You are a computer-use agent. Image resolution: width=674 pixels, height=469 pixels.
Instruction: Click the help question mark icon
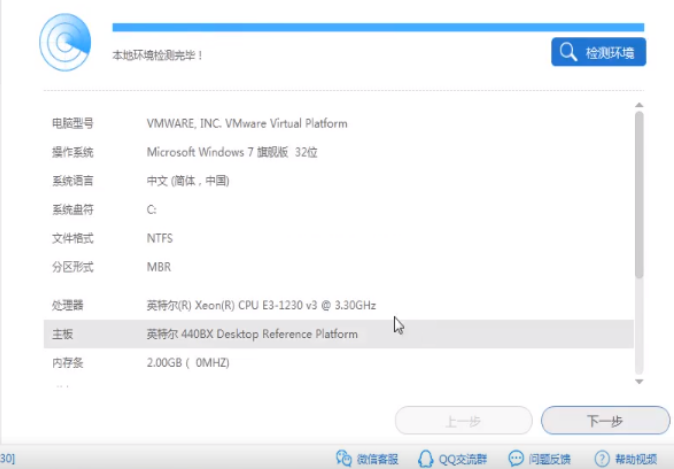[602, 459]
